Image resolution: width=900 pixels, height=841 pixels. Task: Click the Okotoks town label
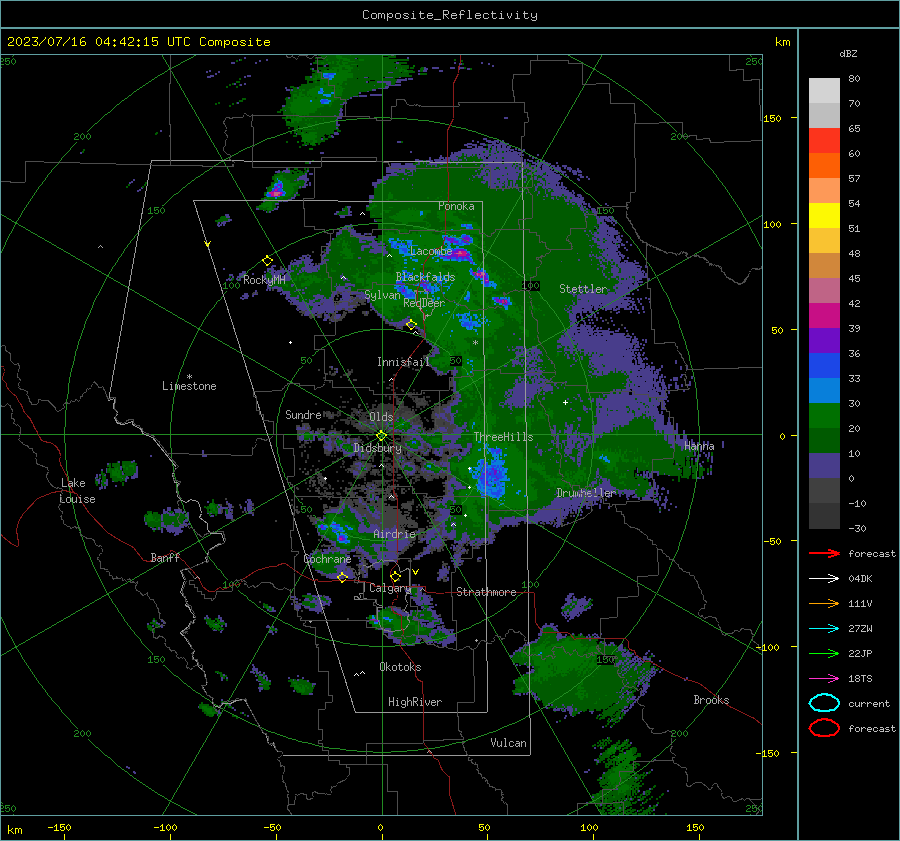pos(400,667)
